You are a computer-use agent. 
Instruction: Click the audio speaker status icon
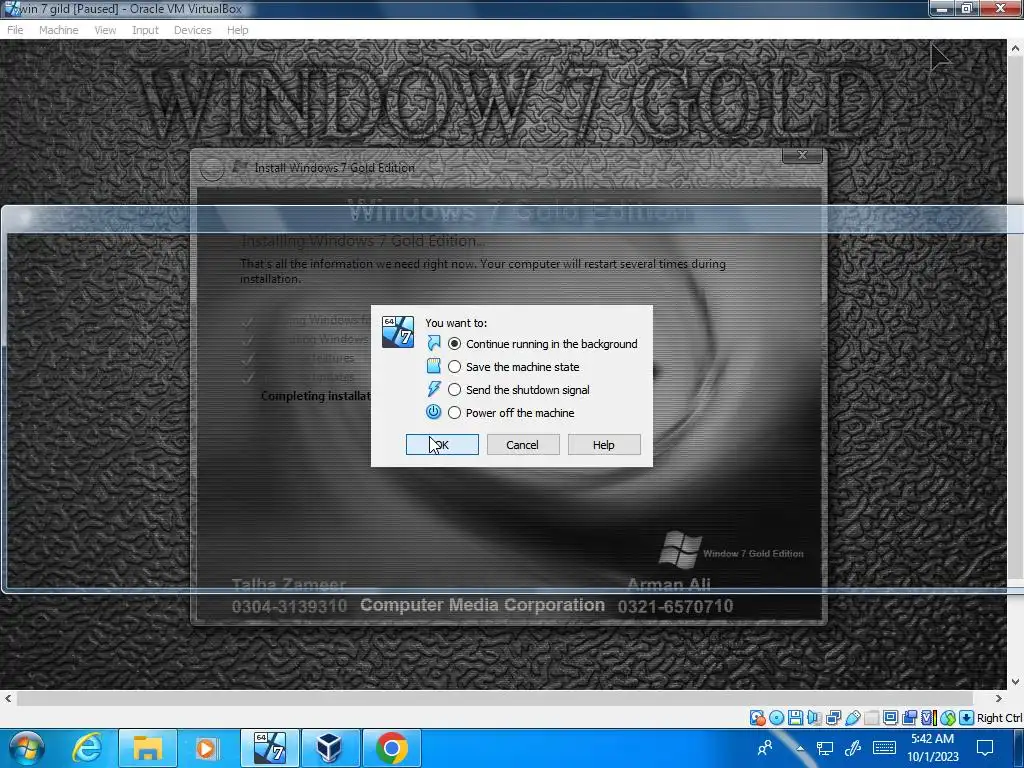(x=814, y=718)
